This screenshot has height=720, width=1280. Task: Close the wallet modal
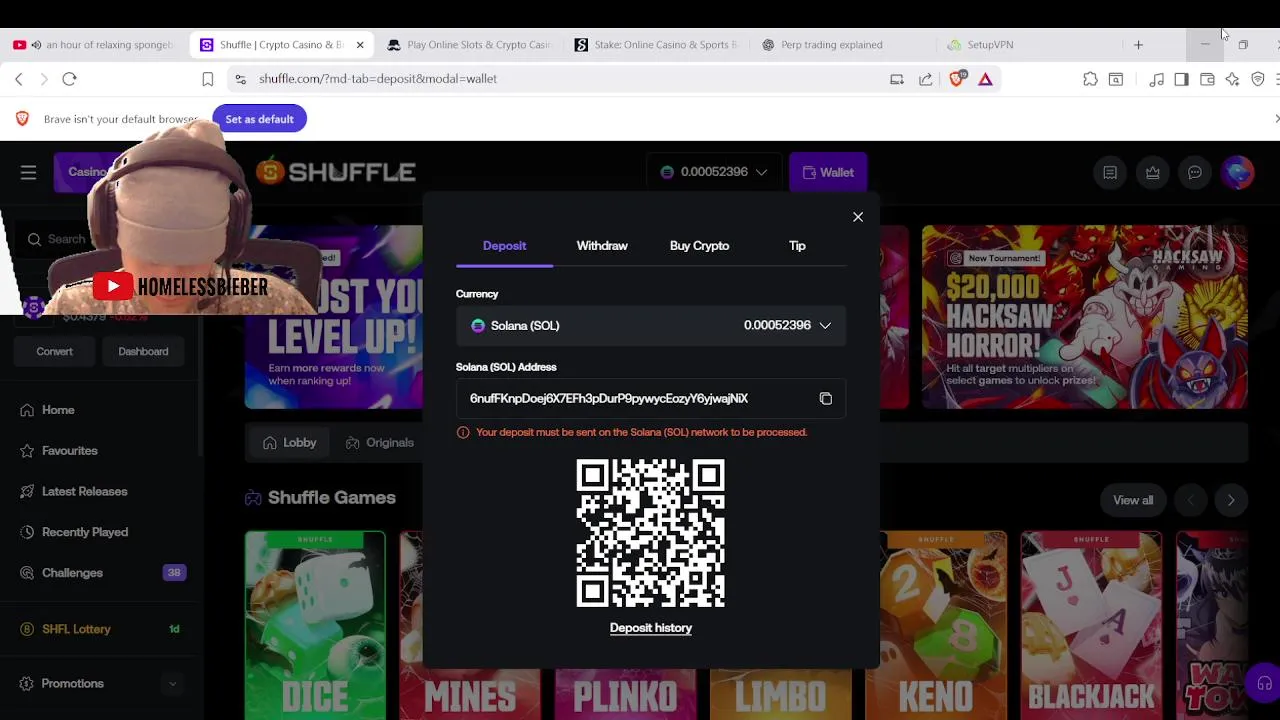tap(858, 217)
